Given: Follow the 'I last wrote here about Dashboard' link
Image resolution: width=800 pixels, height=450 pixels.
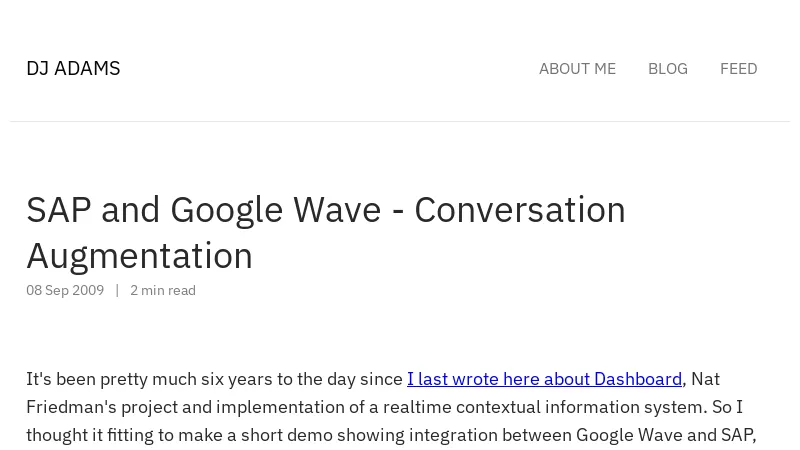Looking at the screenshot, I should tap(543, 378).
